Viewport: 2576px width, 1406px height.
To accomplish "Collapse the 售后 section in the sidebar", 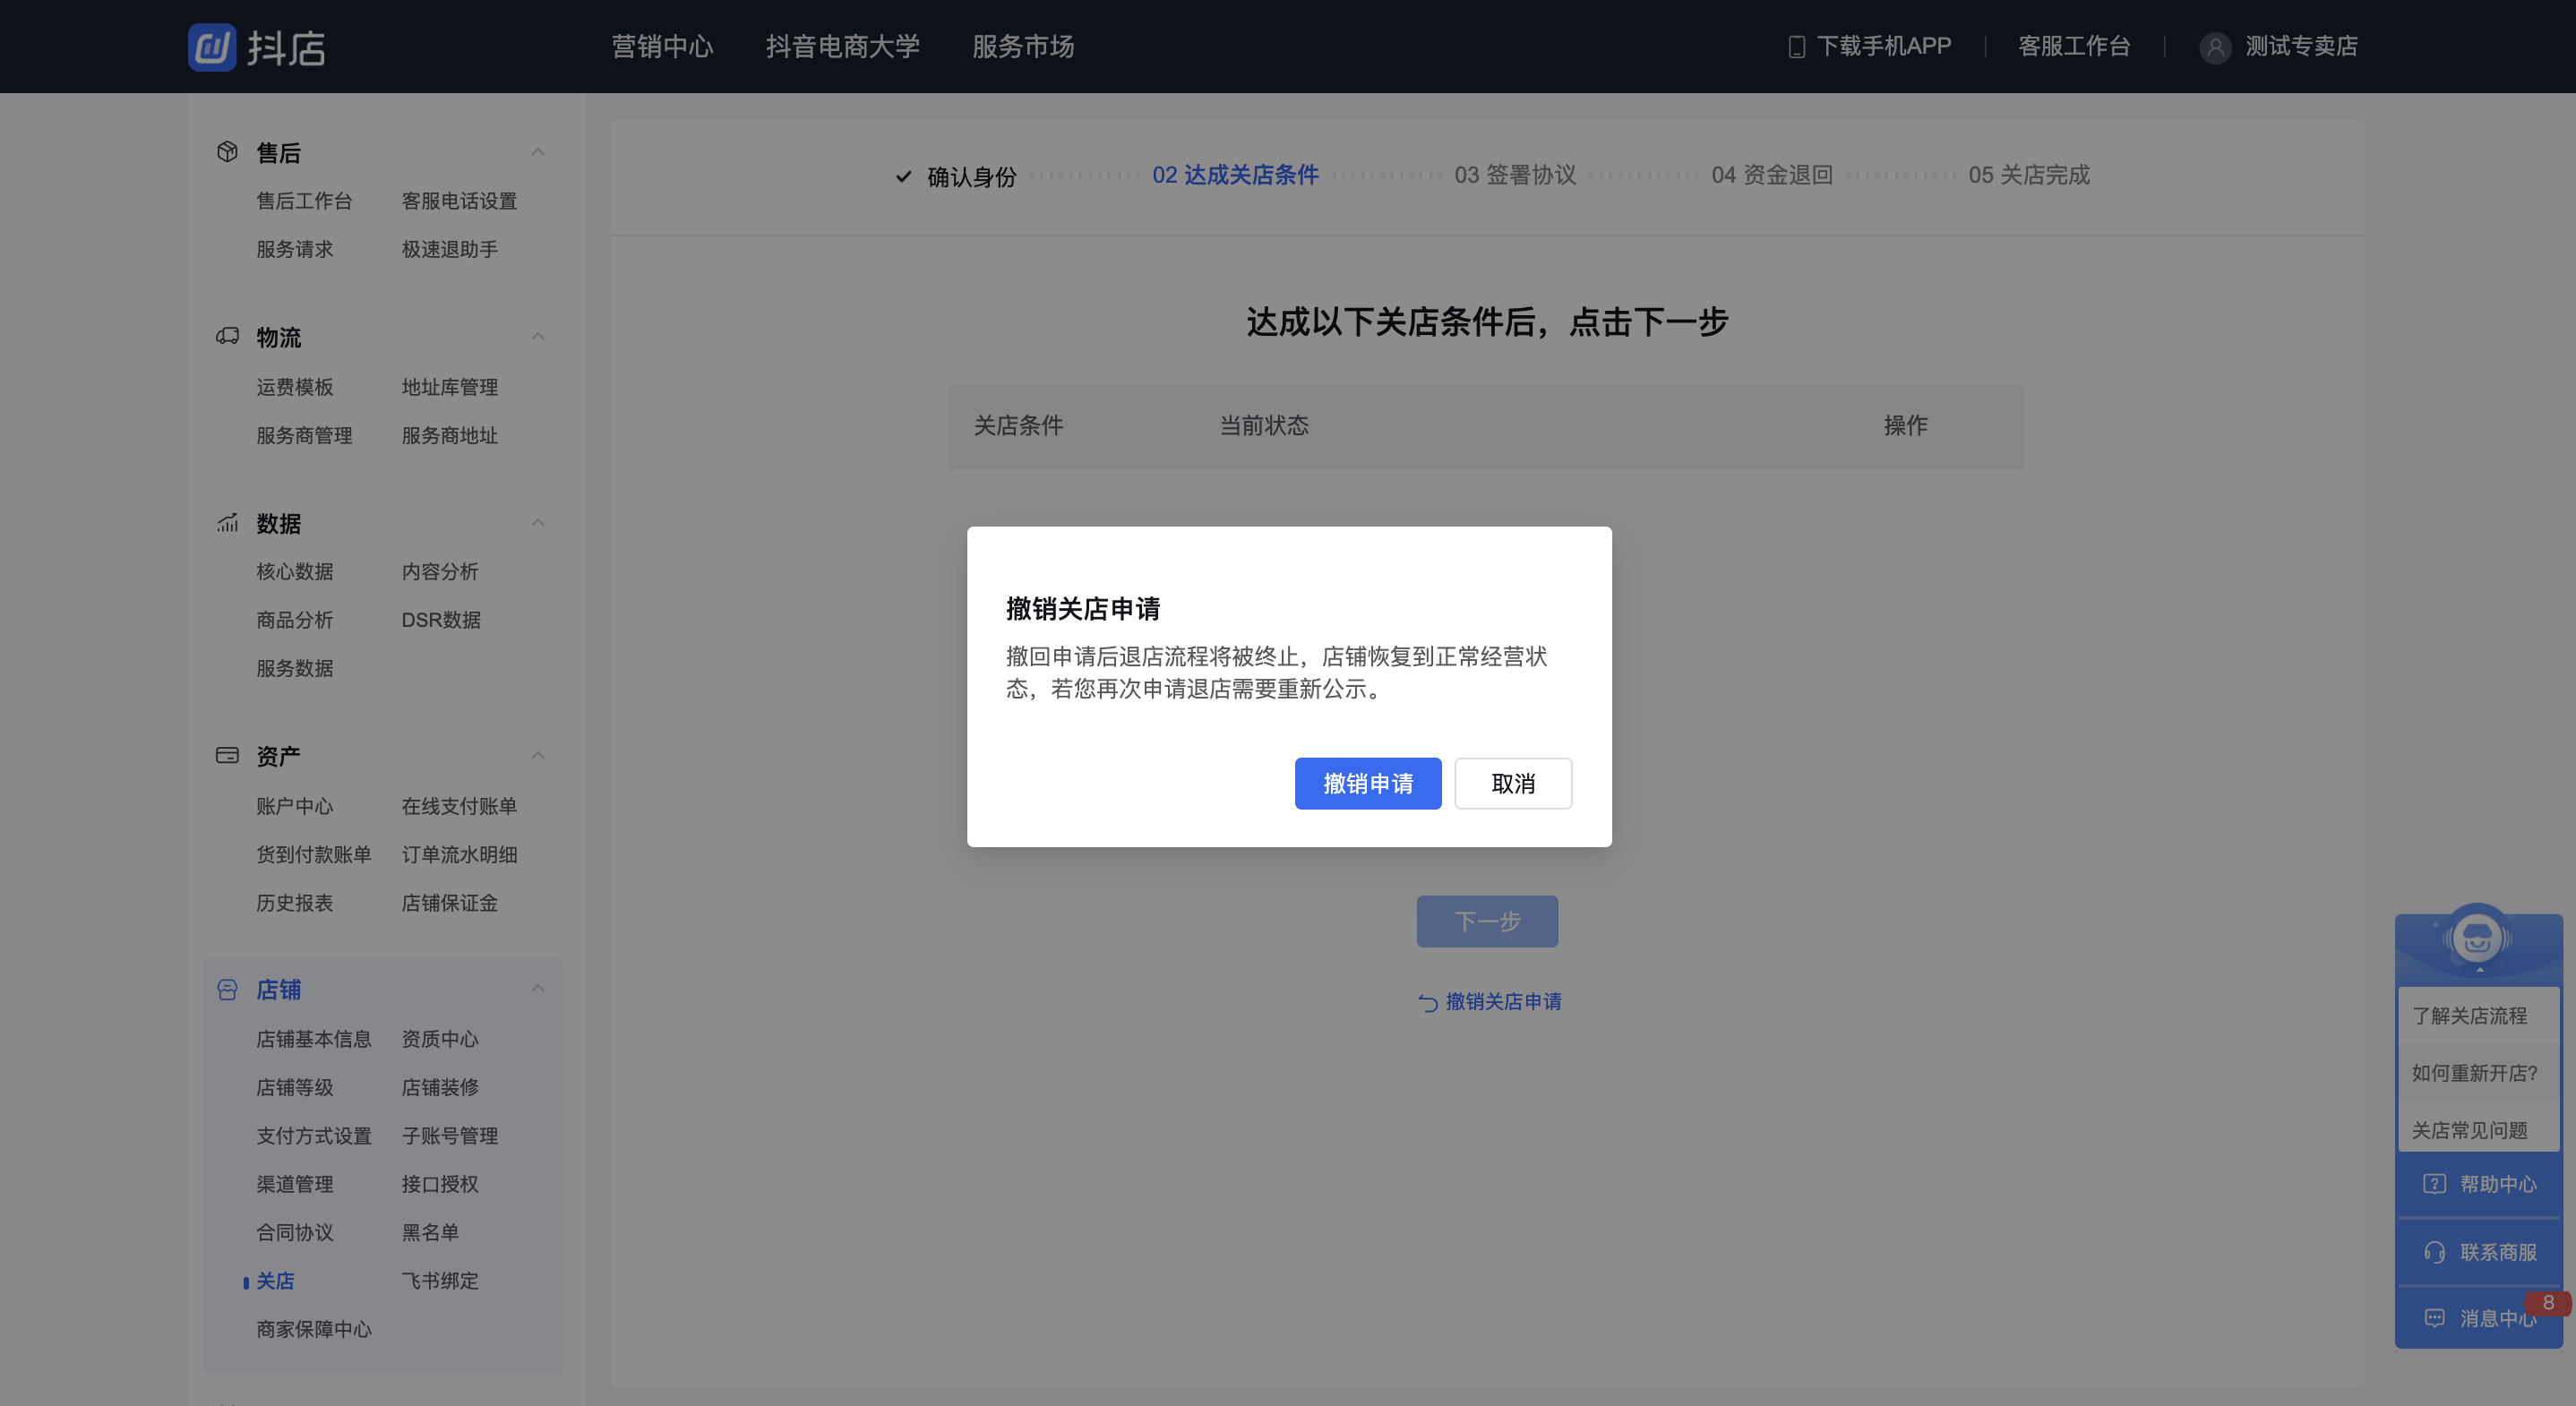I will [539, 151].
